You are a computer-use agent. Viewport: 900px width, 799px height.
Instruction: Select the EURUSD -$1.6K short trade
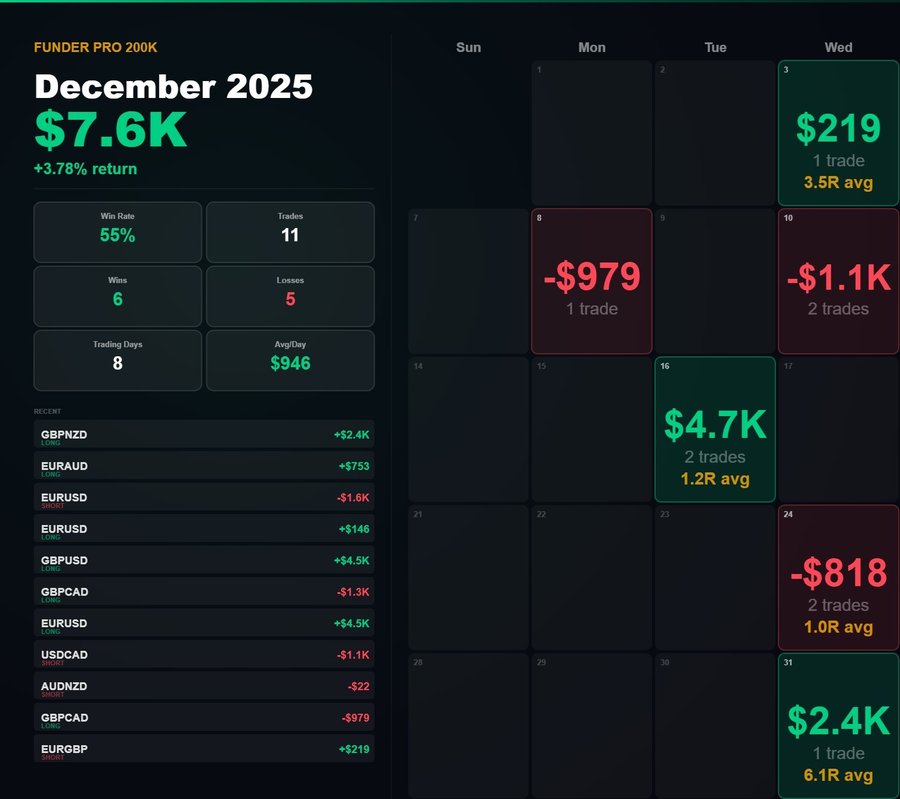[204, 498]
